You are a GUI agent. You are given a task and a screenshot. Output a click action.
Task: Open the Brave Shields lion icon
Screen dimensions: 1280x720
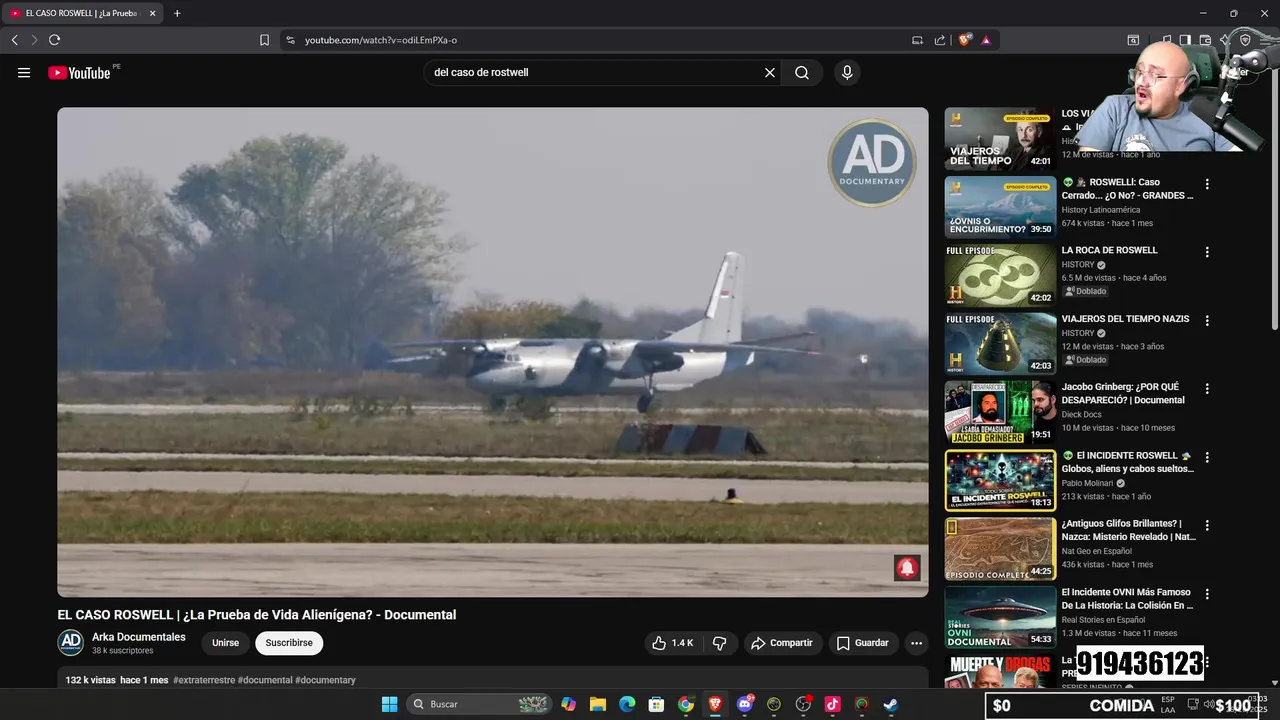coord(964,40)
